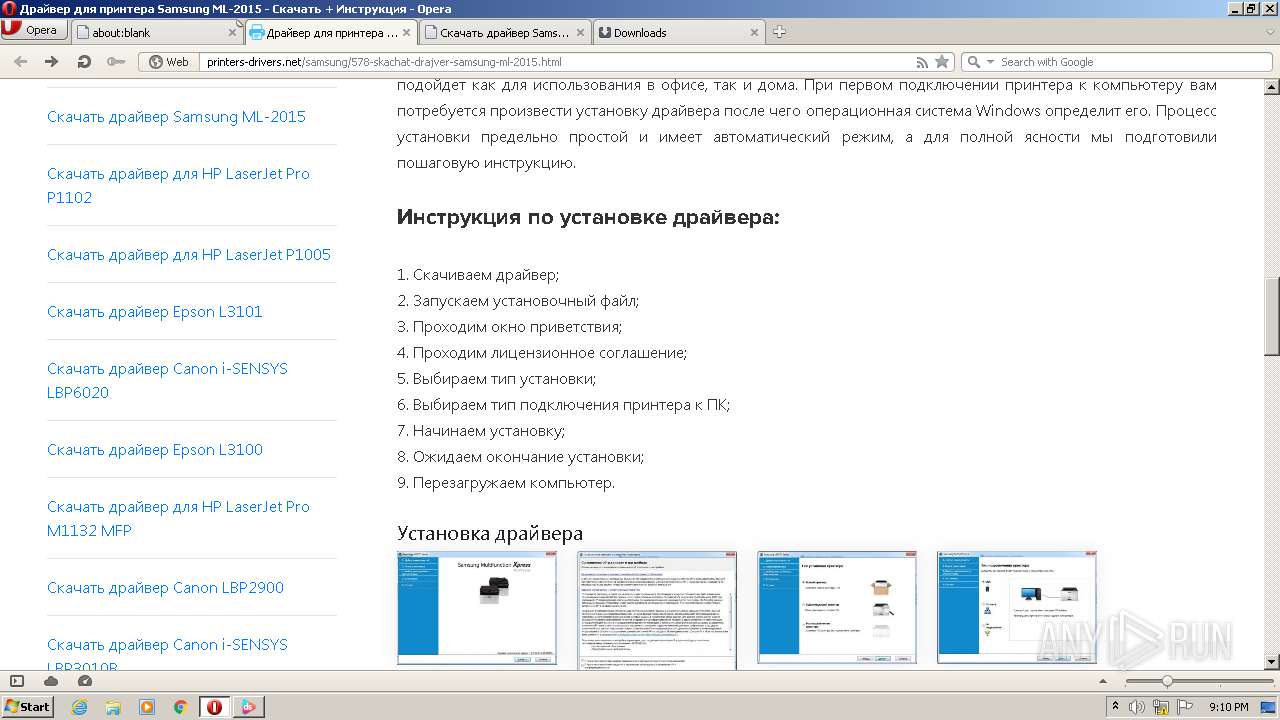Click 'Инструкция по установке драйвера:' heading
The width and height of the screenshot is (1280, 720).
[x=588, y=217]
